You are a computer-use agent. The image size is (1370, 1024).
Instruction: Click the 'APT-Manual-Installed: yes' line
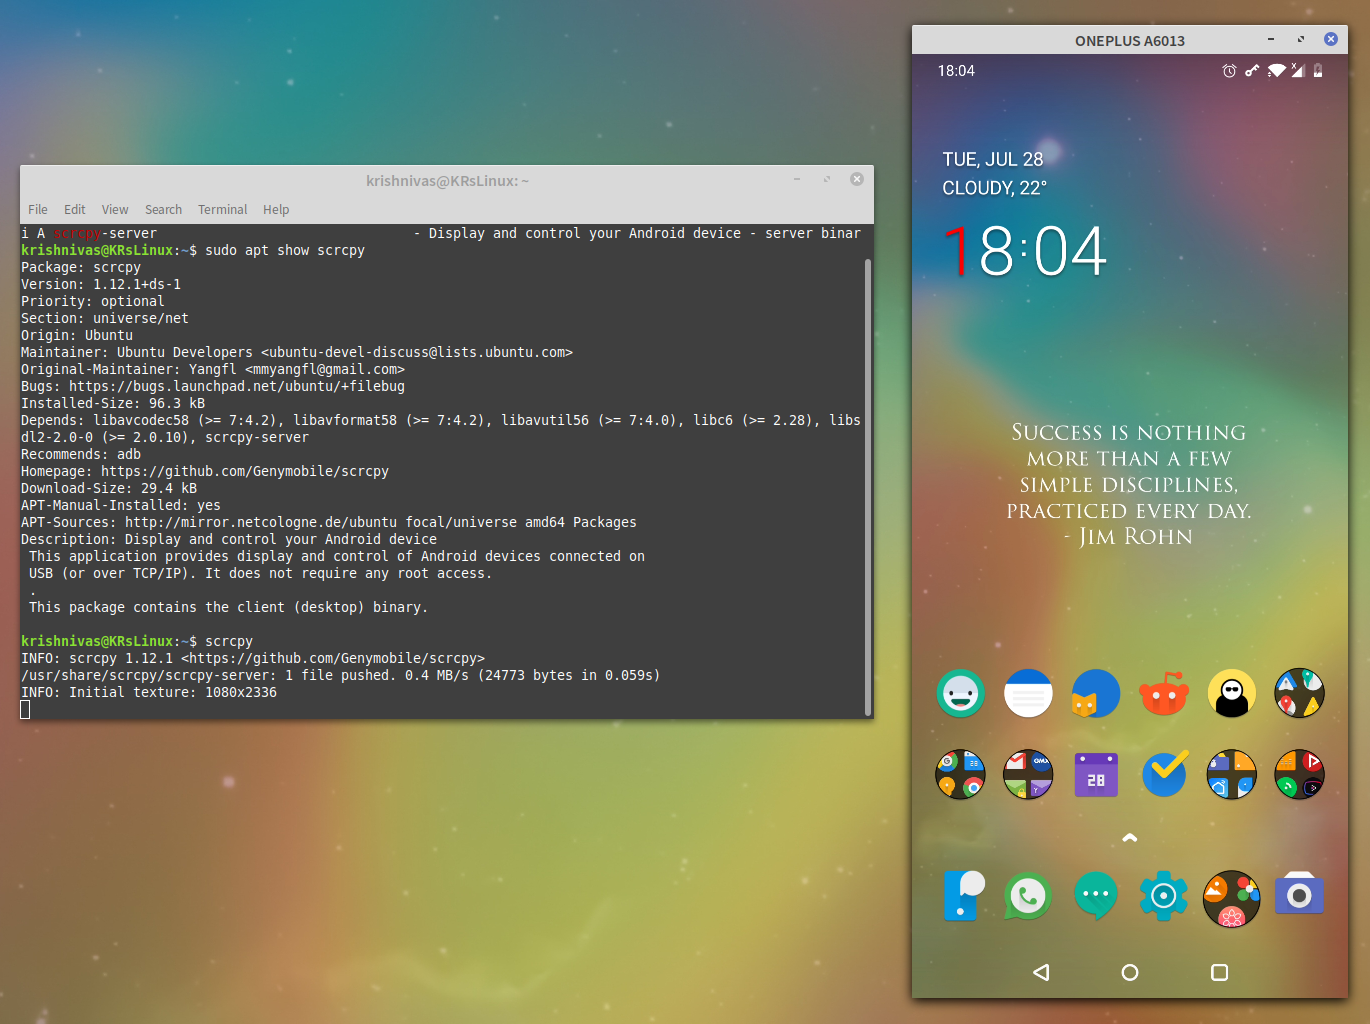pyautogui.click(x=121, y=505)
